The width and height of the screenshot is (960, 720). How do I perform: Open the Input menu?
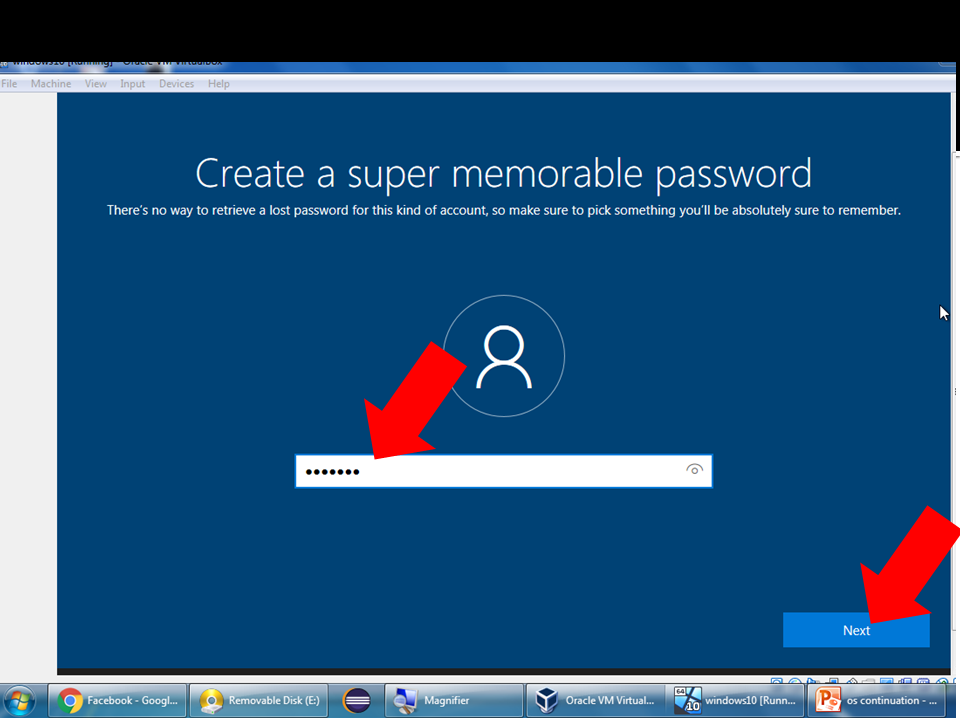[x=133, y=83]
